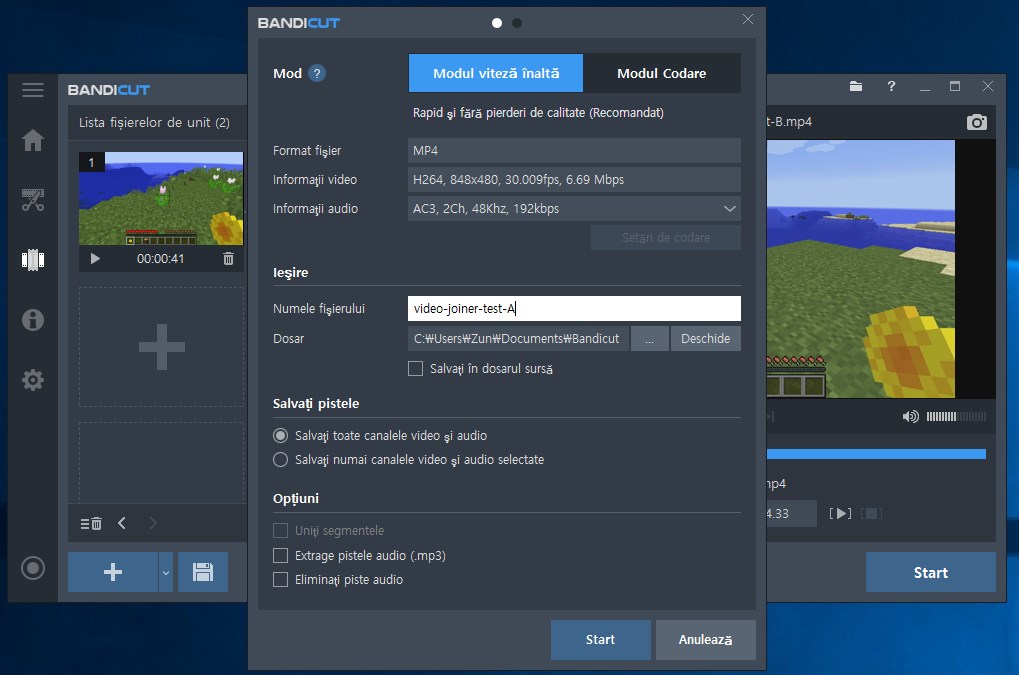Click Start in the main Bandicut window
This screenshot has height=675, width=1019.
tap(931, 572)
